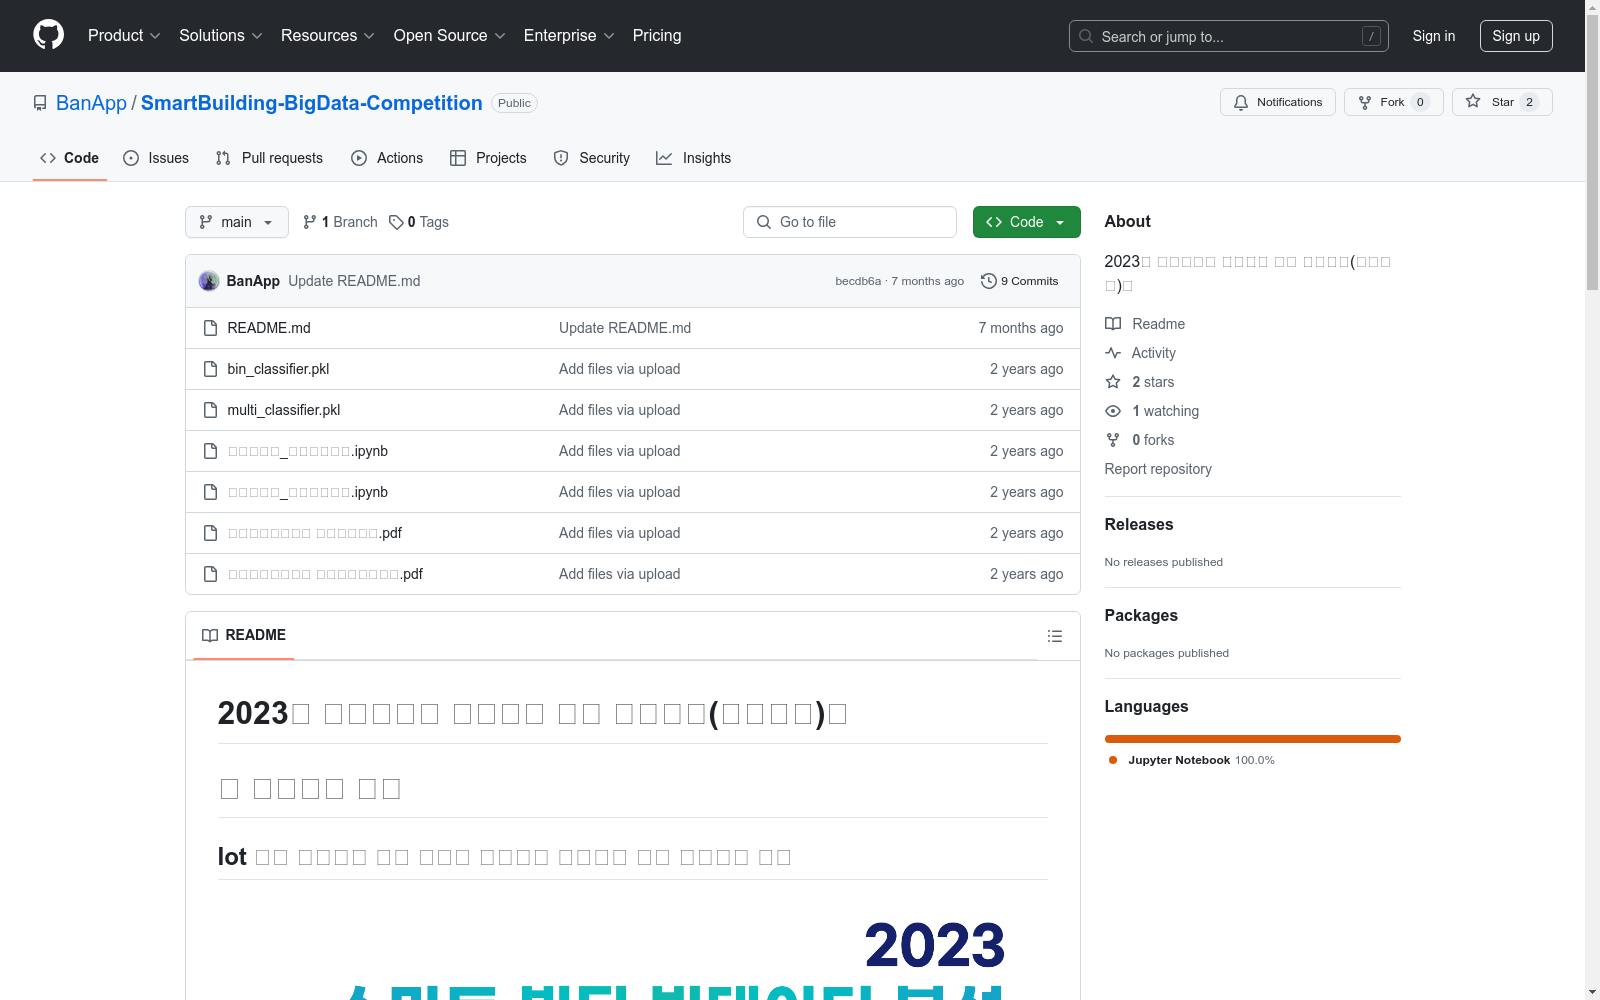This screenshot has width=1600, height=1000.
Task: Open the Security tab
Action: coord(592,158)
